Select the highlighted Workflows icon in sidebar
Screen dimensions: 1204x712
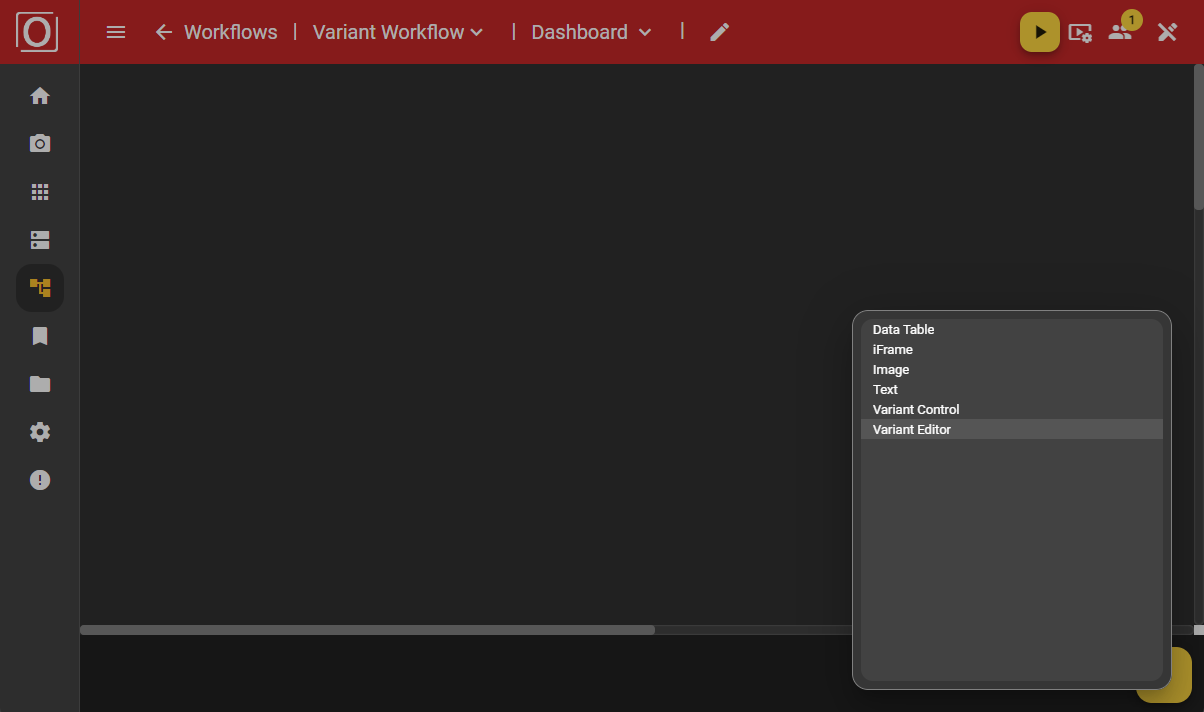coord(39,287)
